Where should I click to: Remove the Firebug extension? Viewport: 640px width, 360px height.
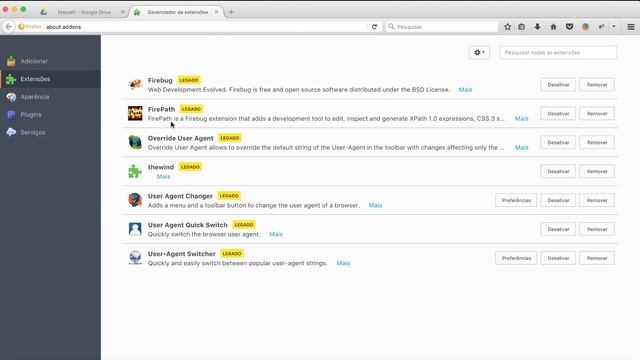pos(597,84)
